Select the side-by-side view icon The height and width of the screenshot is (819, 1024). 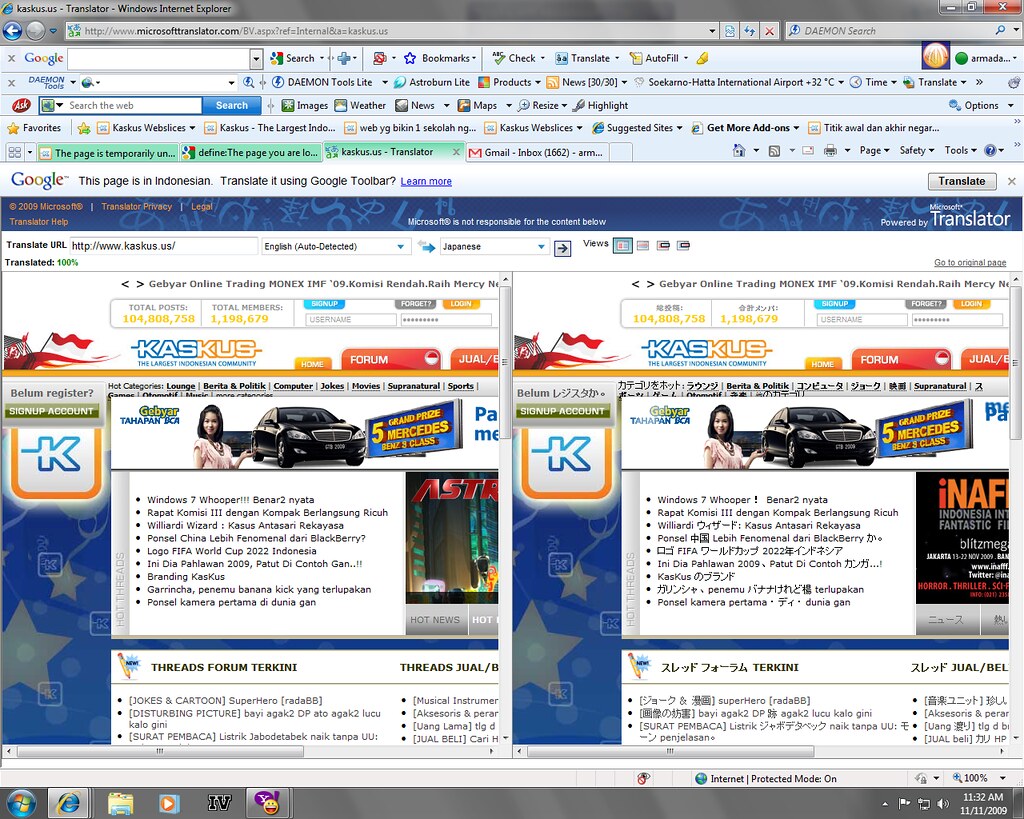coord(622,246)
